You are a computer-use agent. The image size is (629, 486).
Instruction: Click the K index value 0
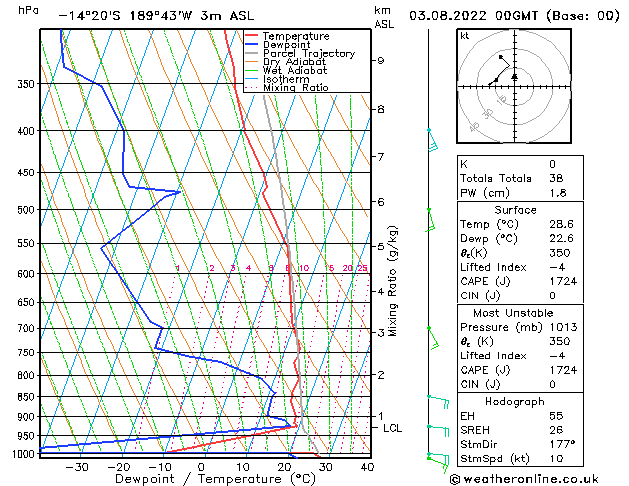(x=552, y=164)
